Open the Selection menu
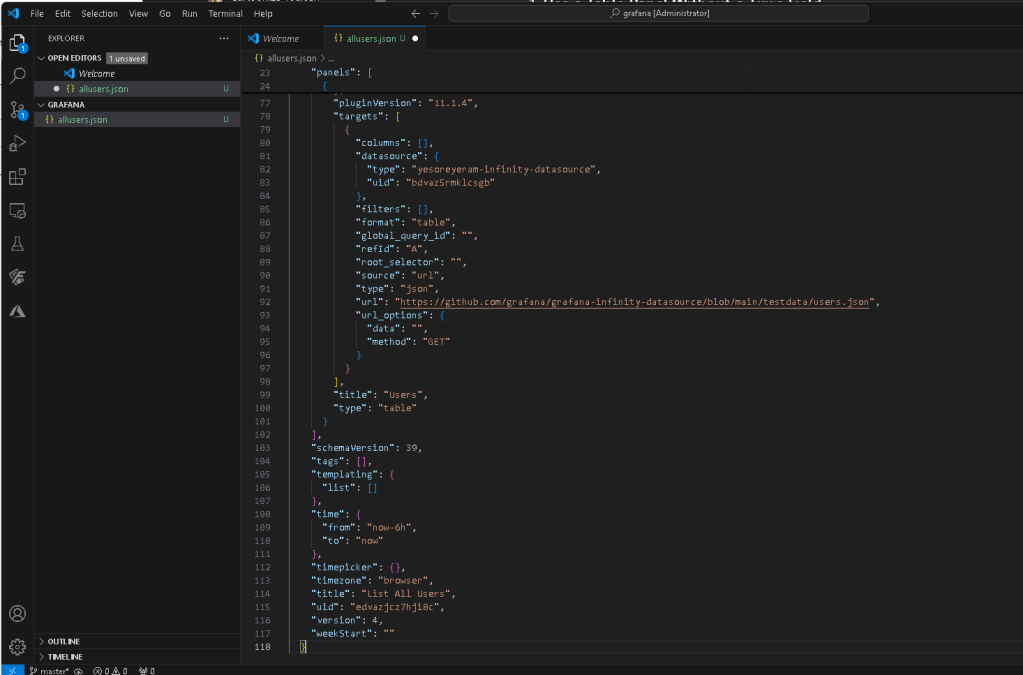Viewport: 1023px width, 675px height. point(99,14)
